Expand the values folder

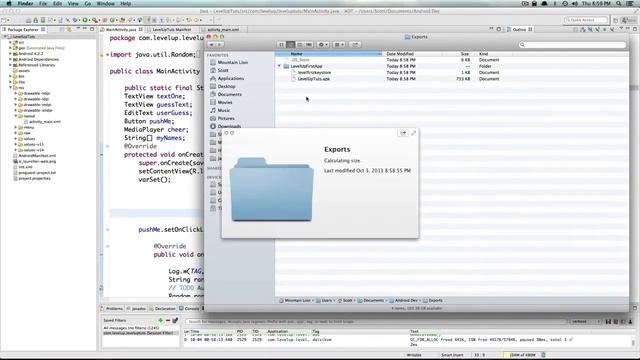pos(16,138)
